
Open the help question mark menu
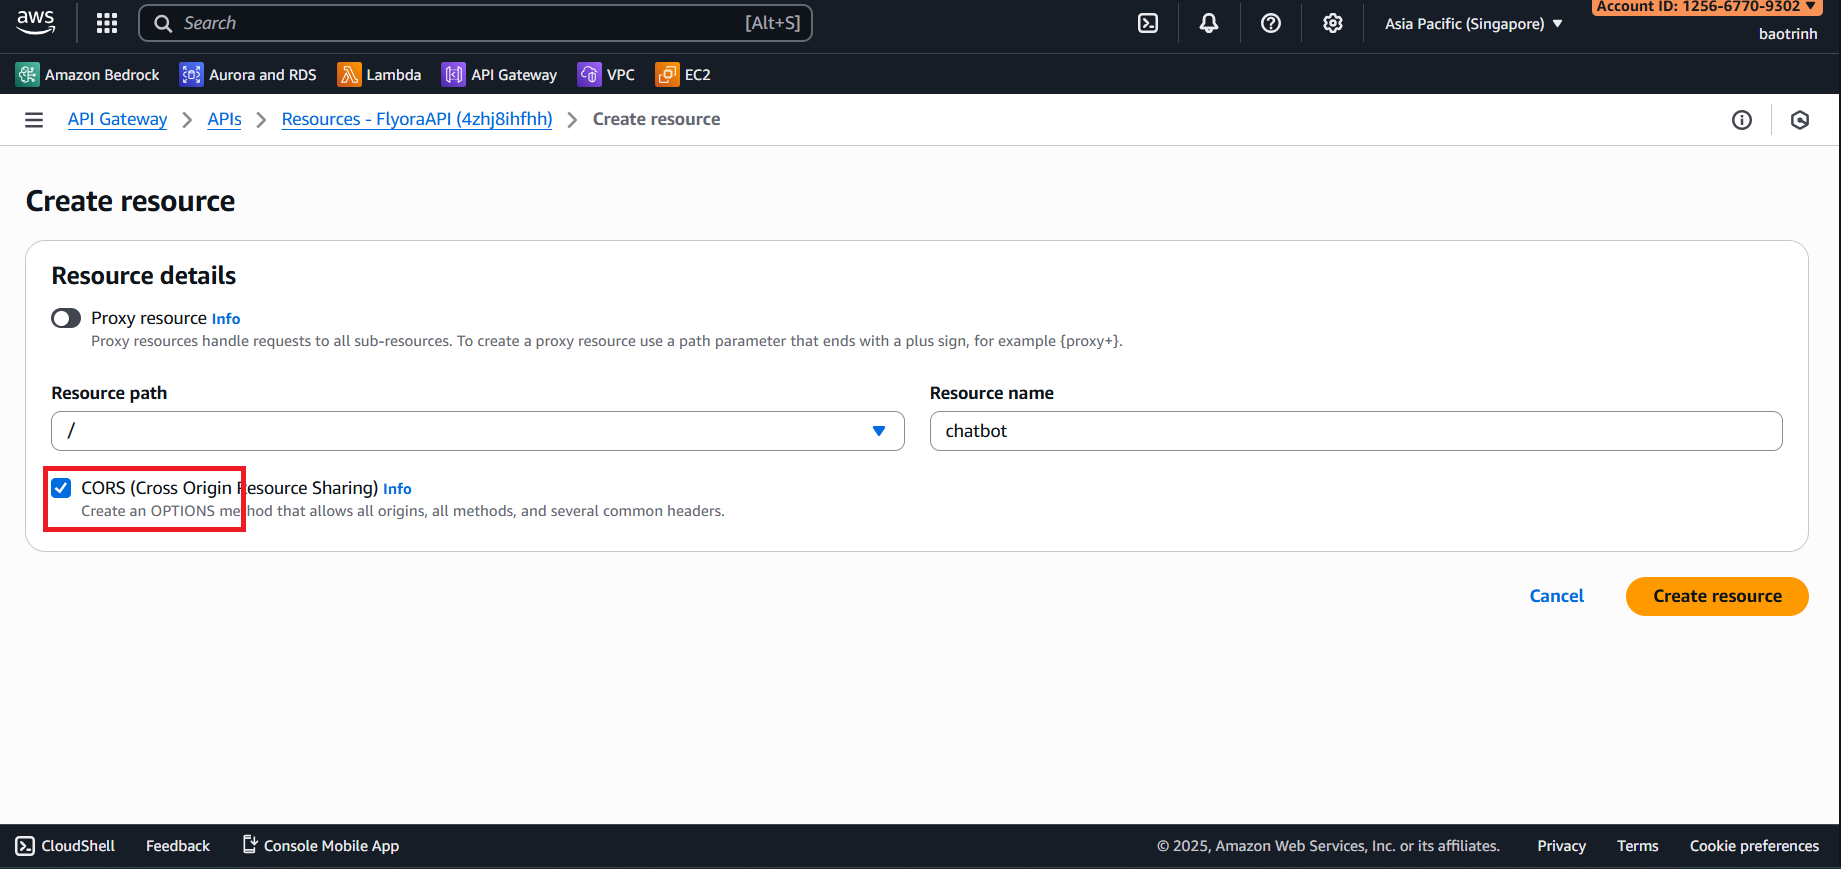tap(1270, 23)
